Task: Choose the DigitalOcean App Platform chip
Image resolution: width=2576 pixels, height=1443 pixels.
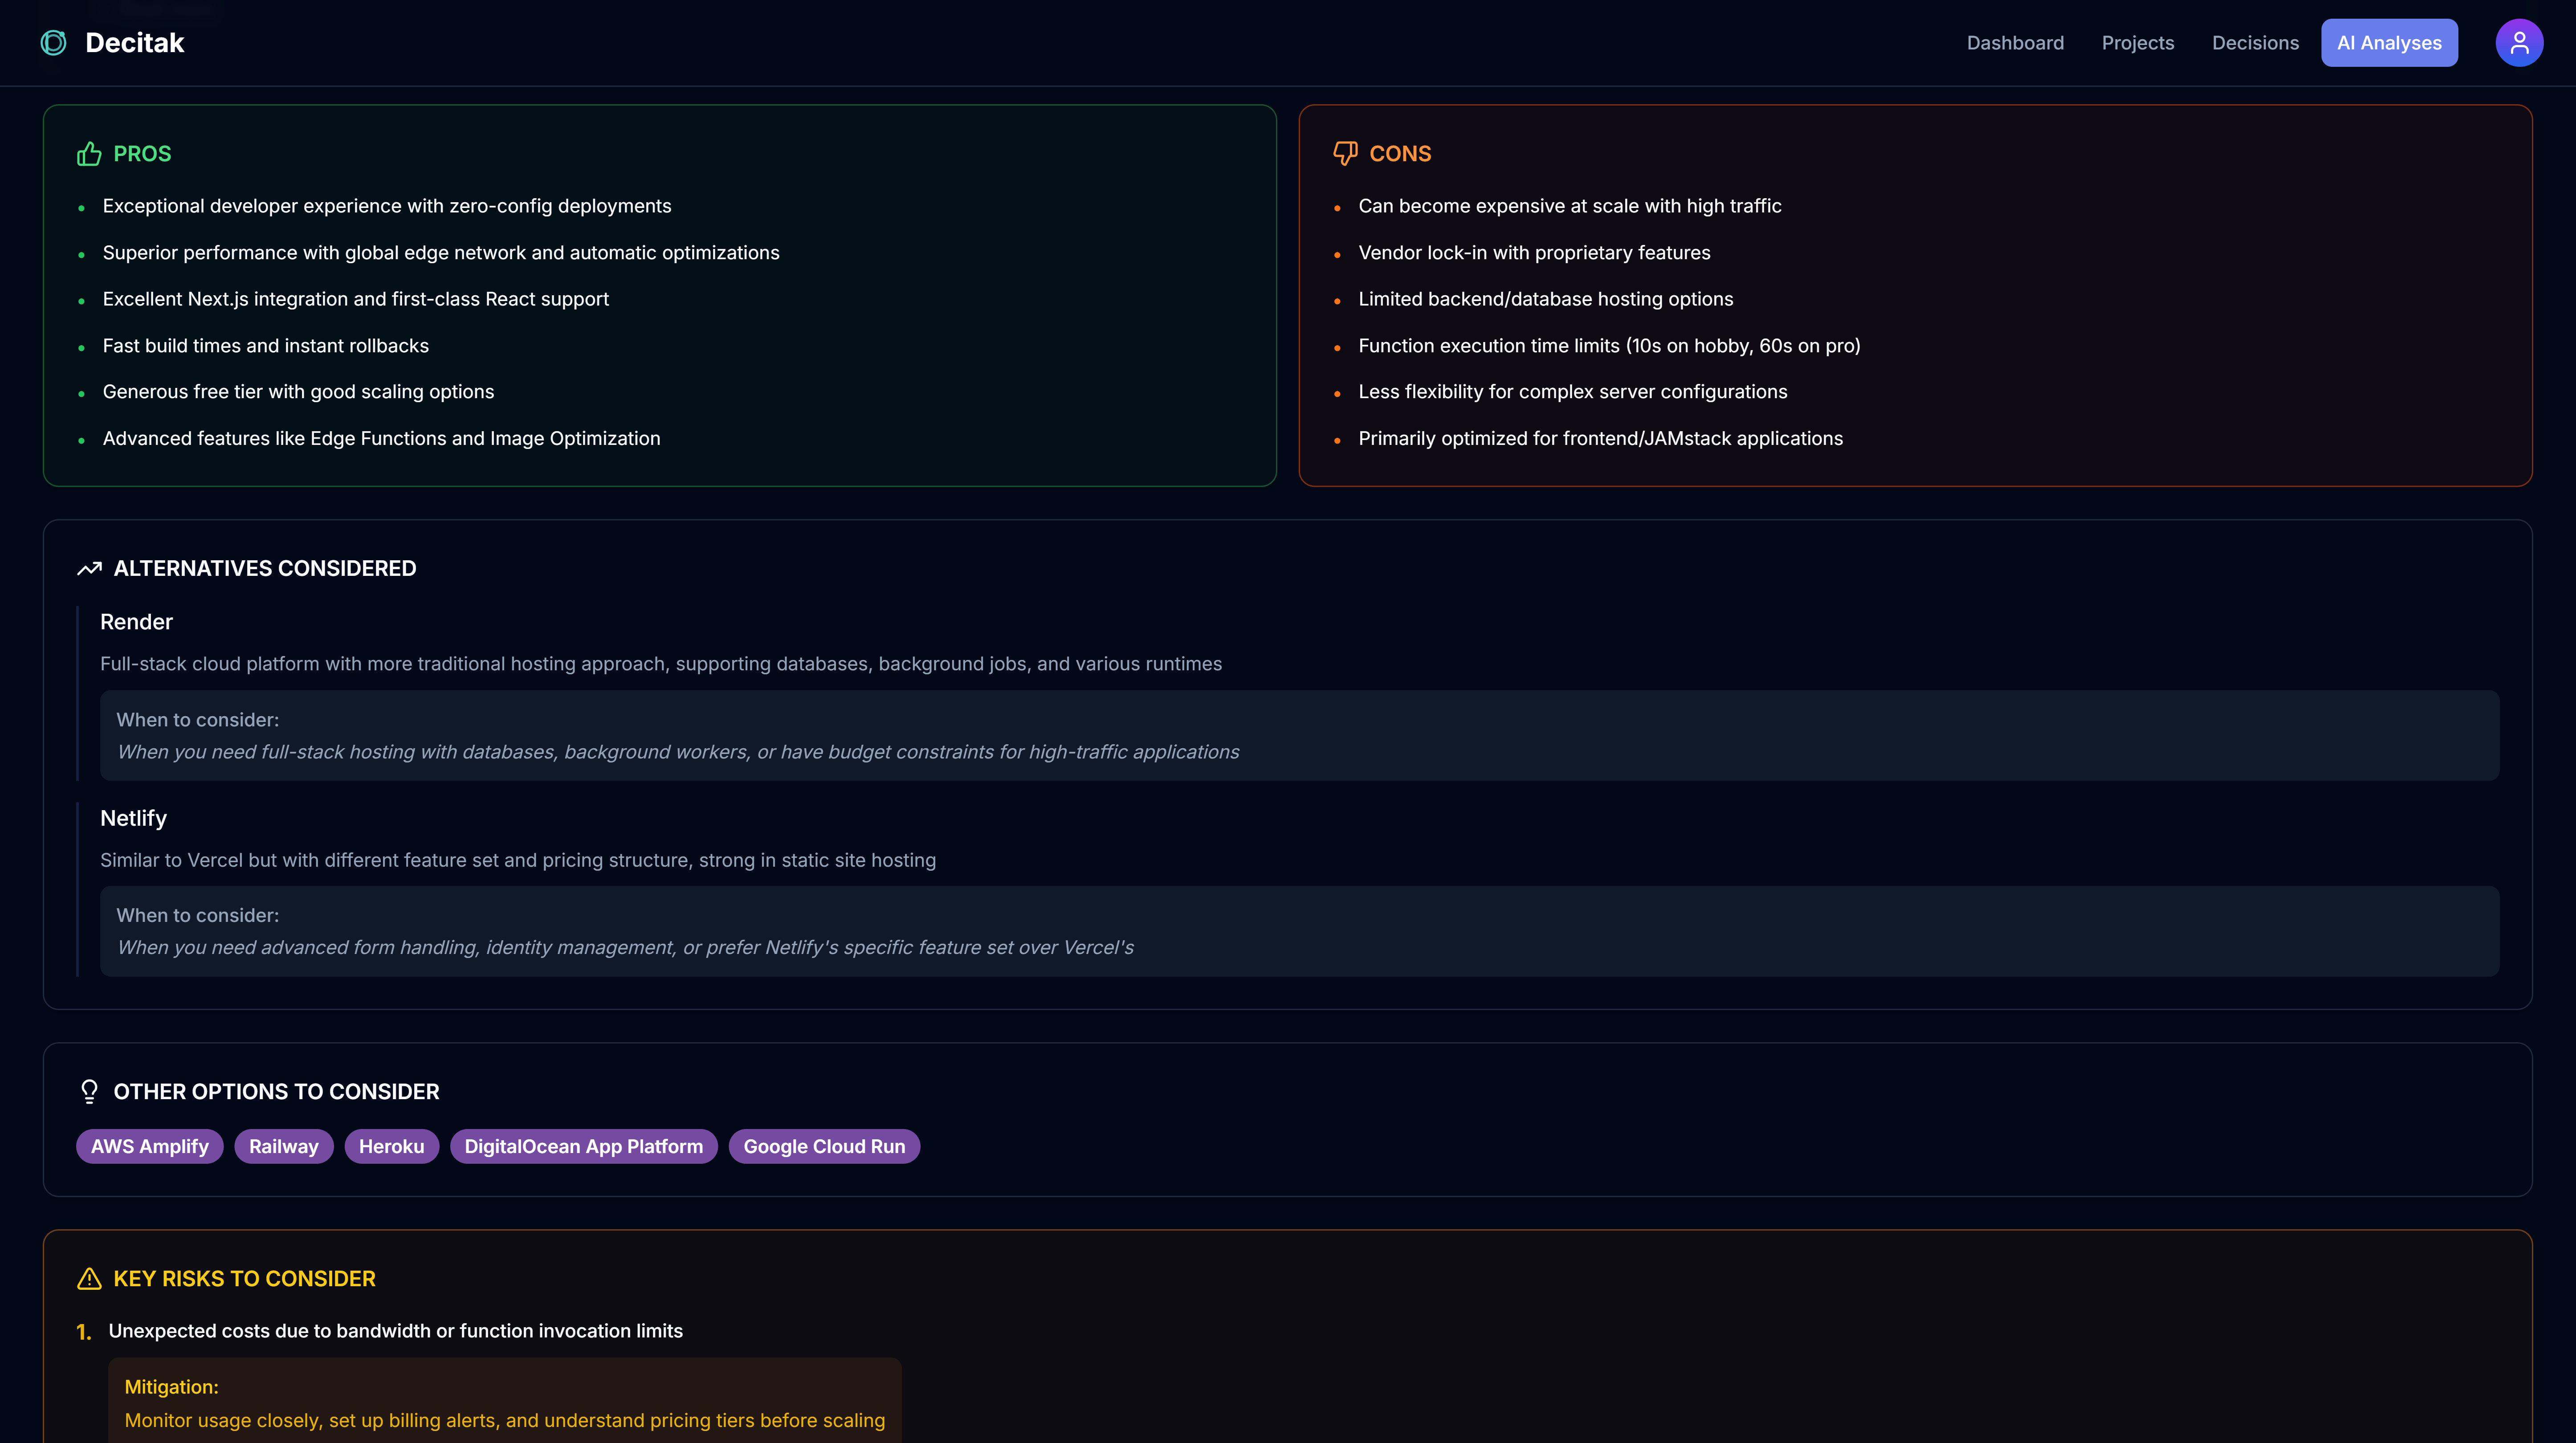Action: tap(583, 1147)
